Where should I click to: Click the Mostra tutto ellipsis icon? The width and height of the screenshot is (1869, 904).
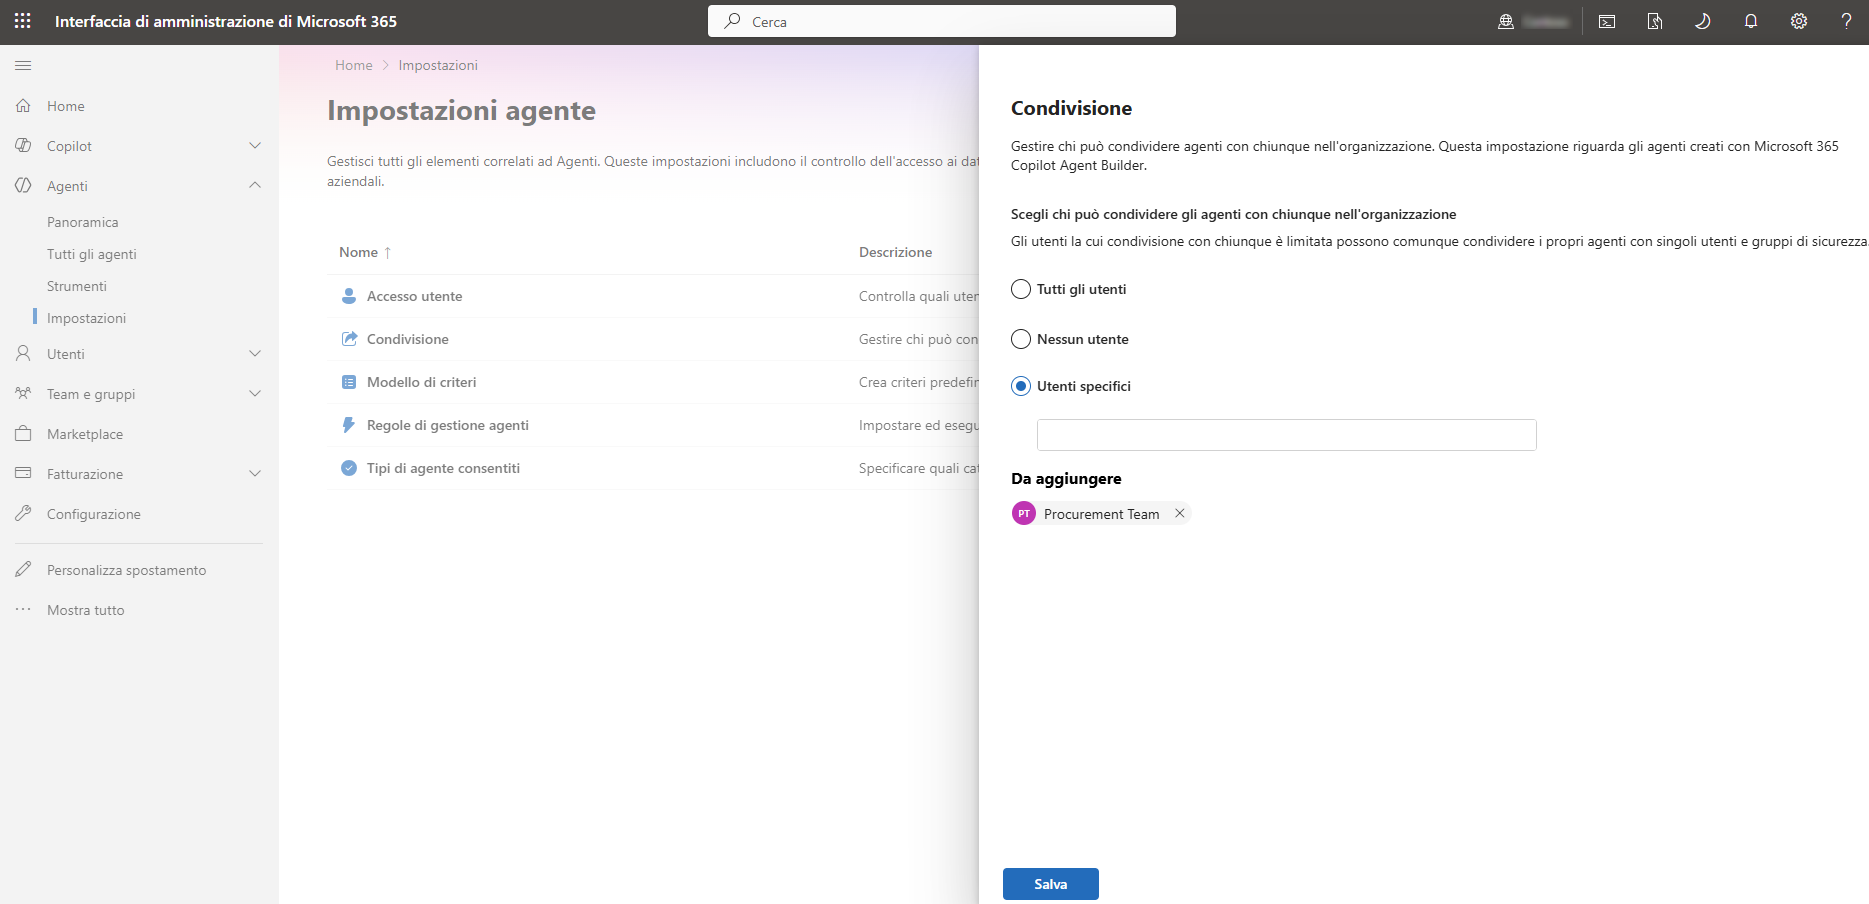(x=23, y=609)
